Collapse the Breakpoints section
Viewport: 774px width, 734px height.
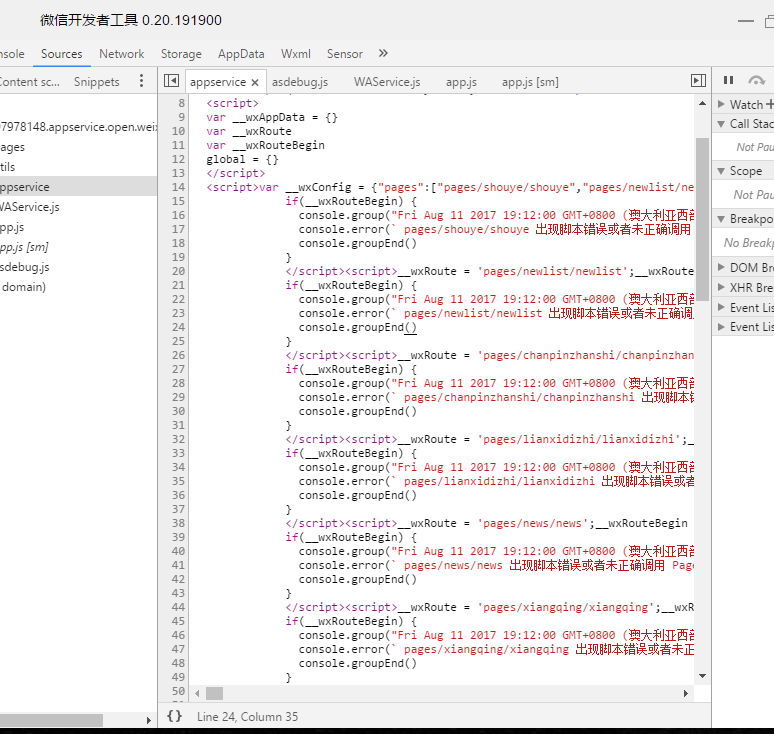coord(721,219)
